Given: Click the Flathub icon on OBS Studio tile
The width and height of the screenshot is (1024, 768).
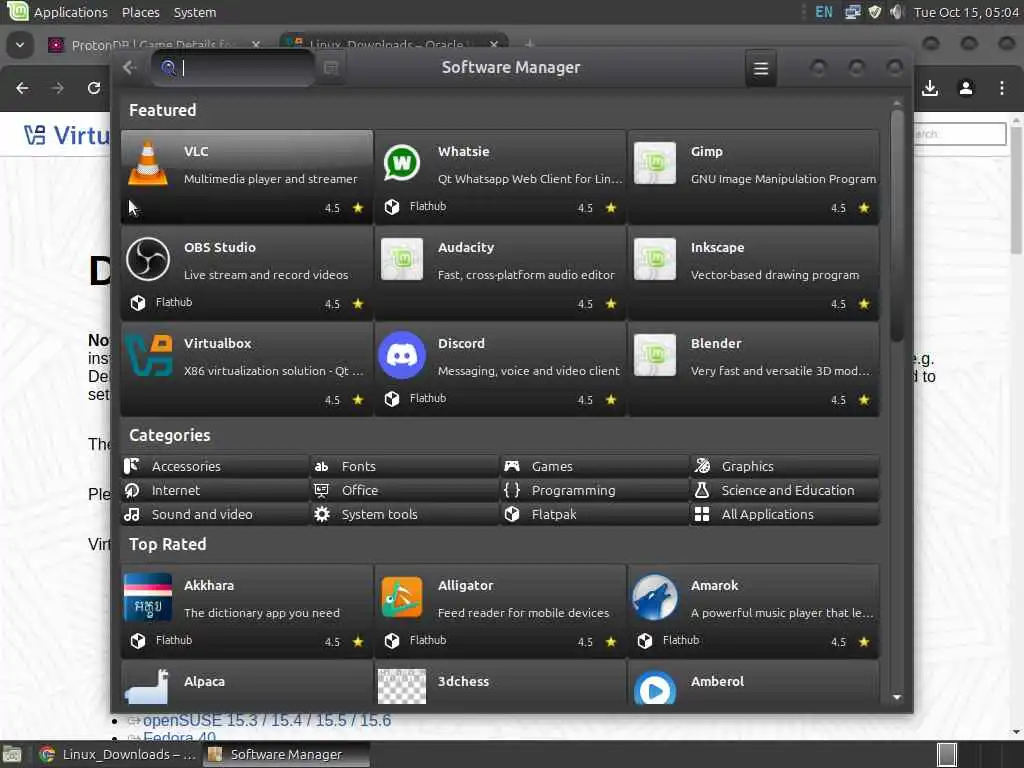Looking at the screenshot, I should tap(138, 303).
